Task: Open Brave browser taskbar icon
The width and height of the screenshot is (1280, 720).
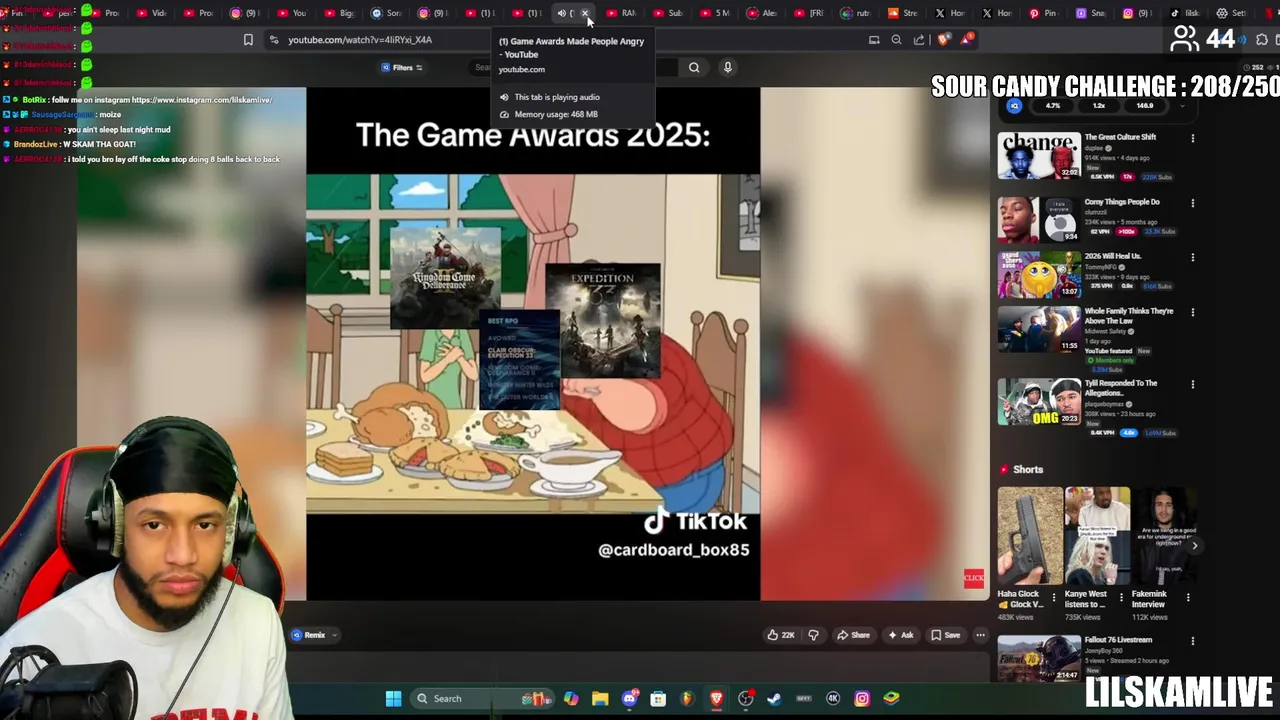Action: (x=716, y=699)
